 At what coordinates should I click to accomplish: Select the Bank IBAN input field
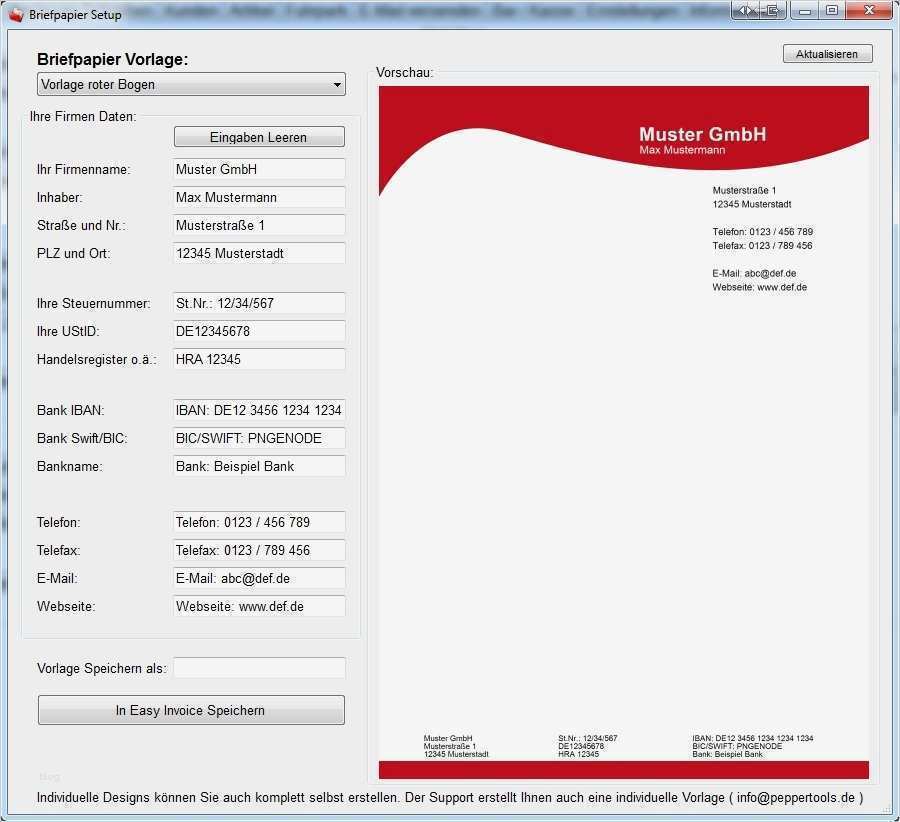[x=258, y=410]
